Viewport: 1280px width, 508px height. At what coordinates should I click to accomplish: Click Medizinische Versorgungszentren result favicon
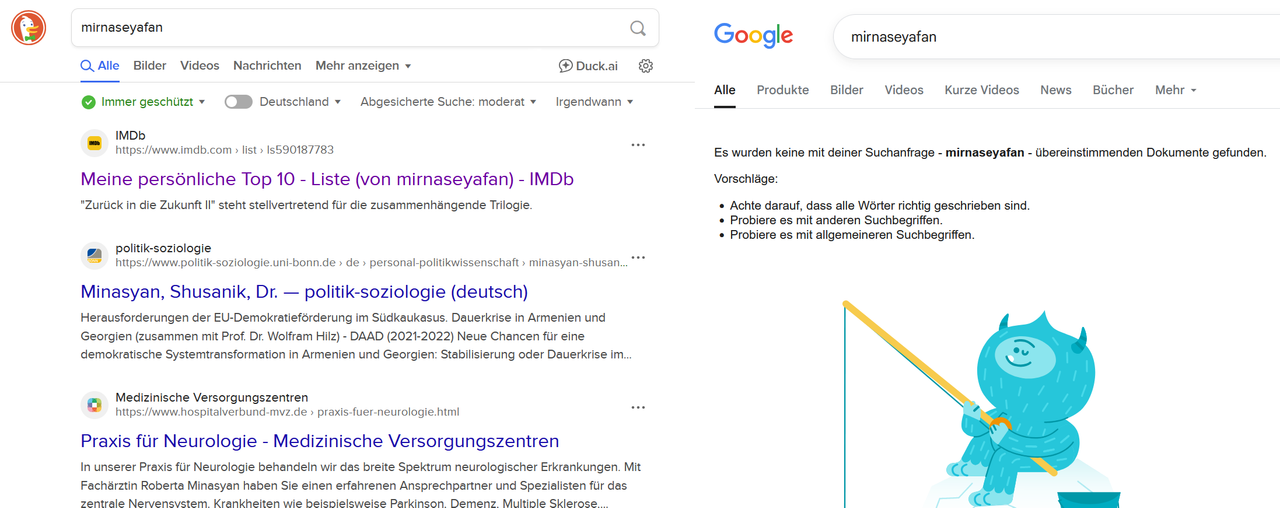pyautogui.click(x=94, y=405)
